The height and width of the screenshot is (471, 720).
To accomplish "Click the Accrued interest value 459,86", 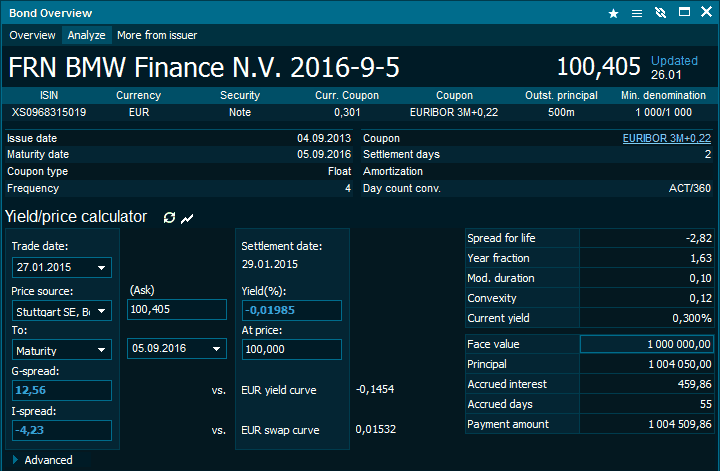I will coord(694,384).
